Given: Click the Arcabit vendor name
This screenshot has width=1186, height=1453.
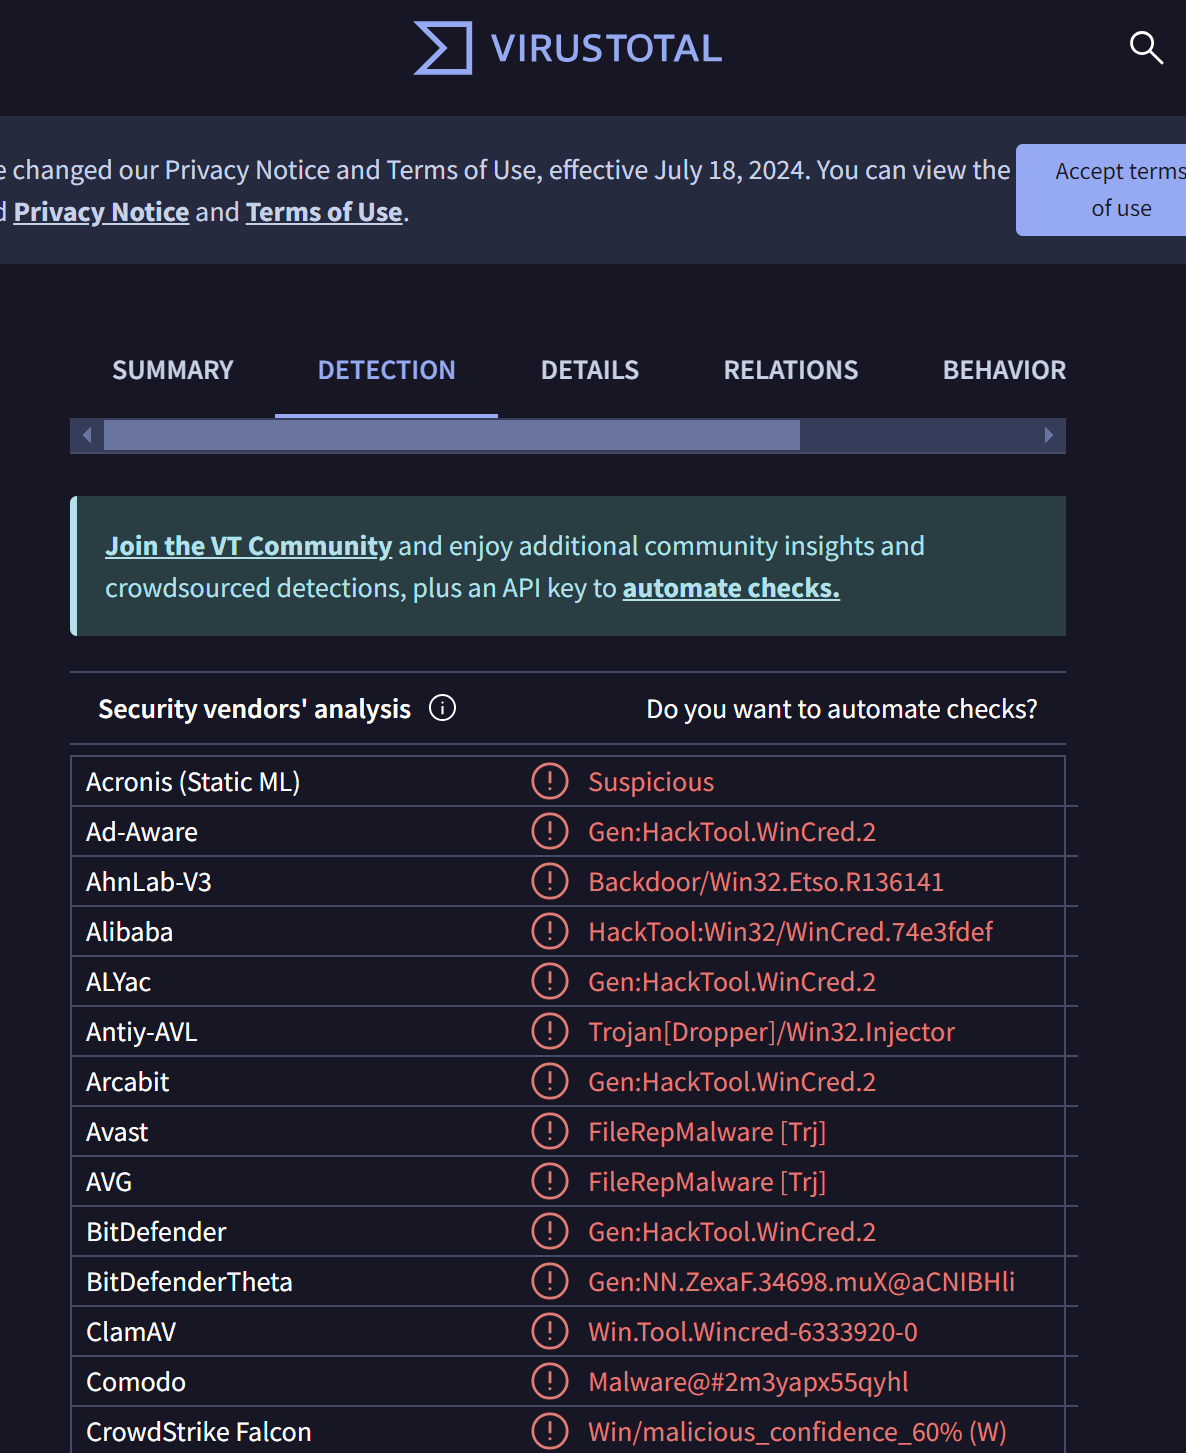Looking at the screenshot, I should pos(128,1082).
